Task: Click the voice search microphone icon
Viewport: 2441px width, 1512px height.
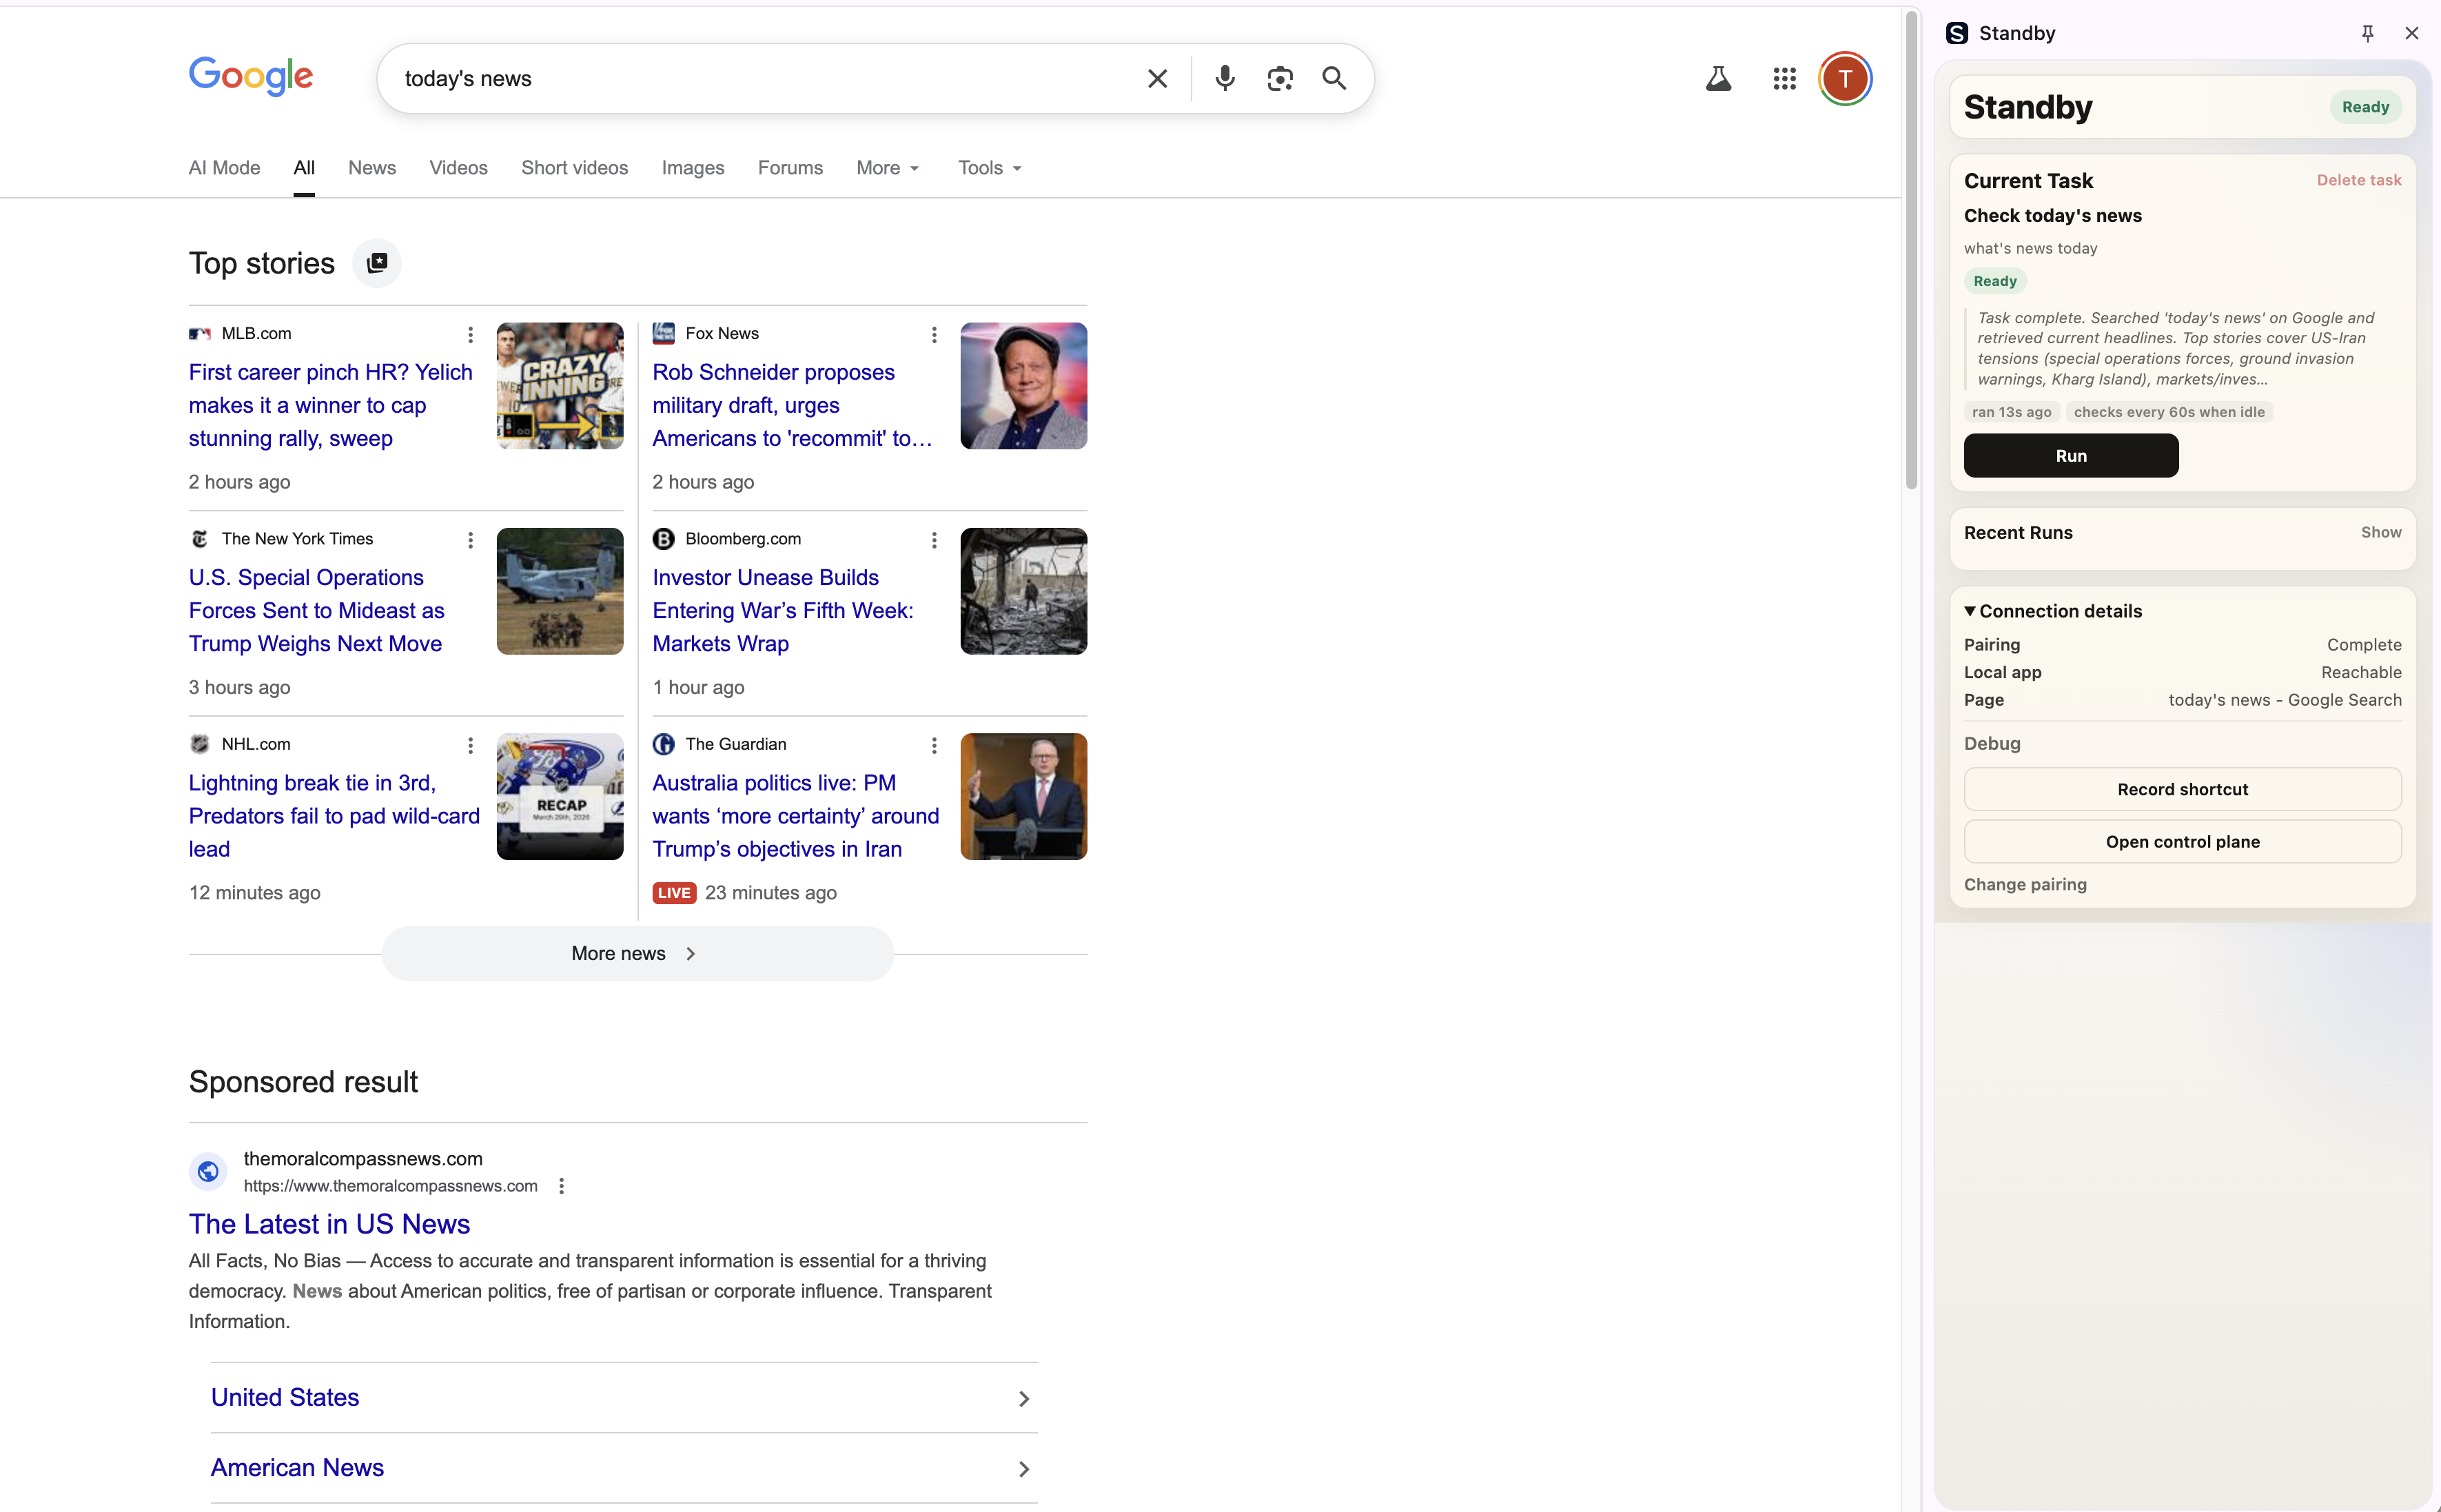Action: (1224, 78)
